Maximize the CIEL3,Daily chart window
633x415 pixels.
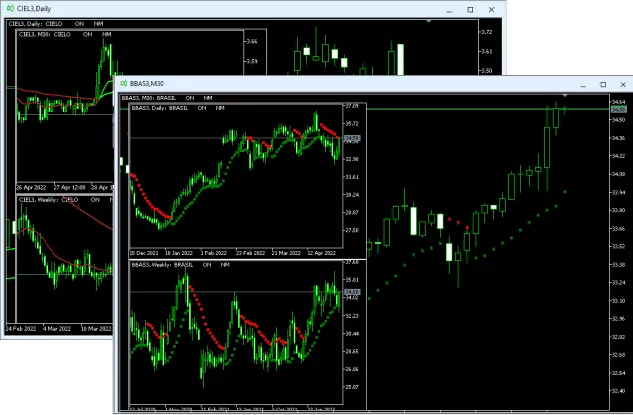pos(470,9)
